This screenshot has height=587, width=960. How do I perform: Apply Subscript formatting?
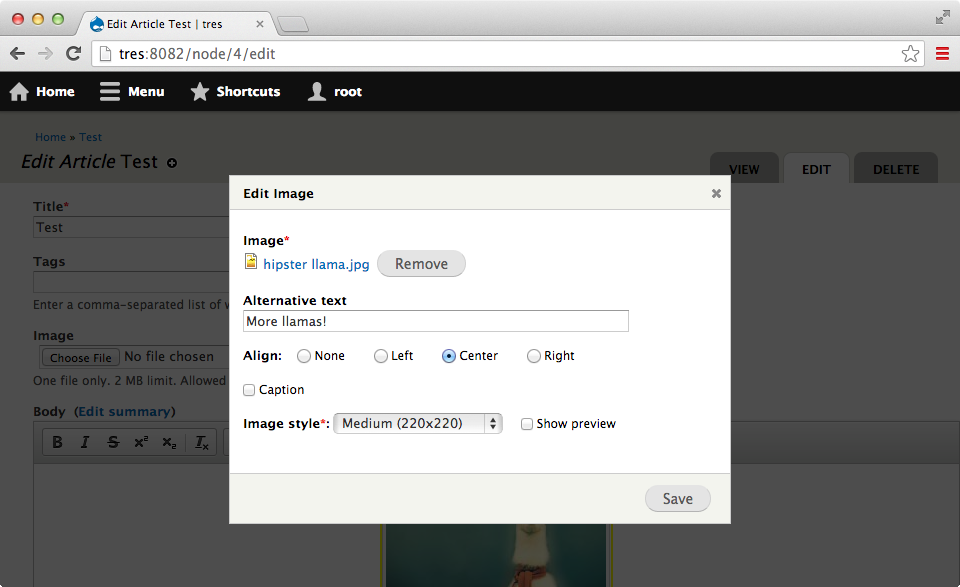(169, 441)
